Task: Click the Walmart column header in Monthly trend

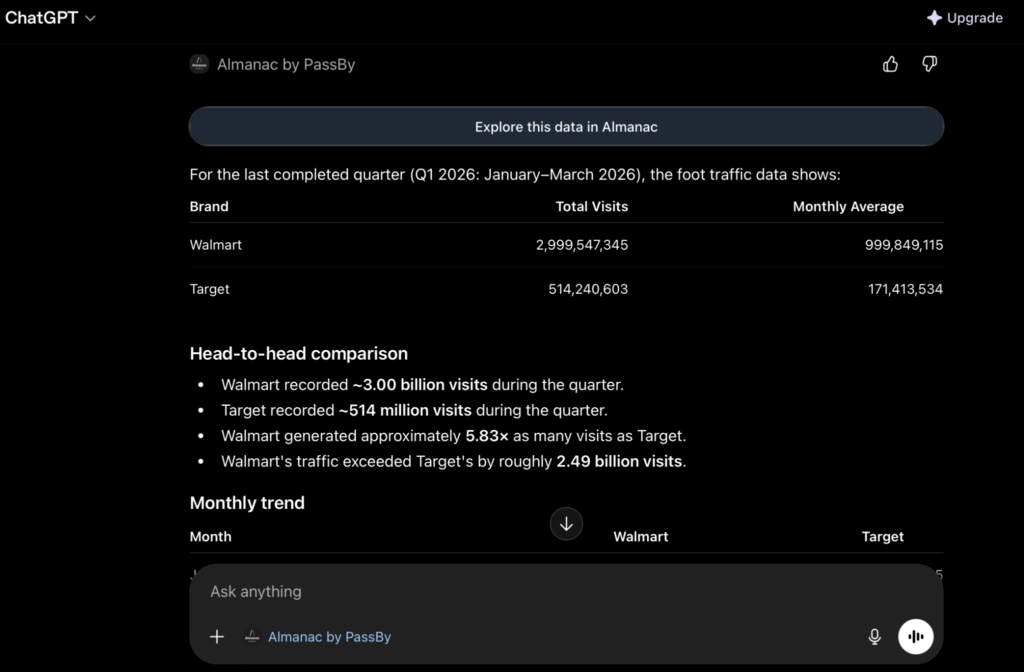Action: [641, 537]
